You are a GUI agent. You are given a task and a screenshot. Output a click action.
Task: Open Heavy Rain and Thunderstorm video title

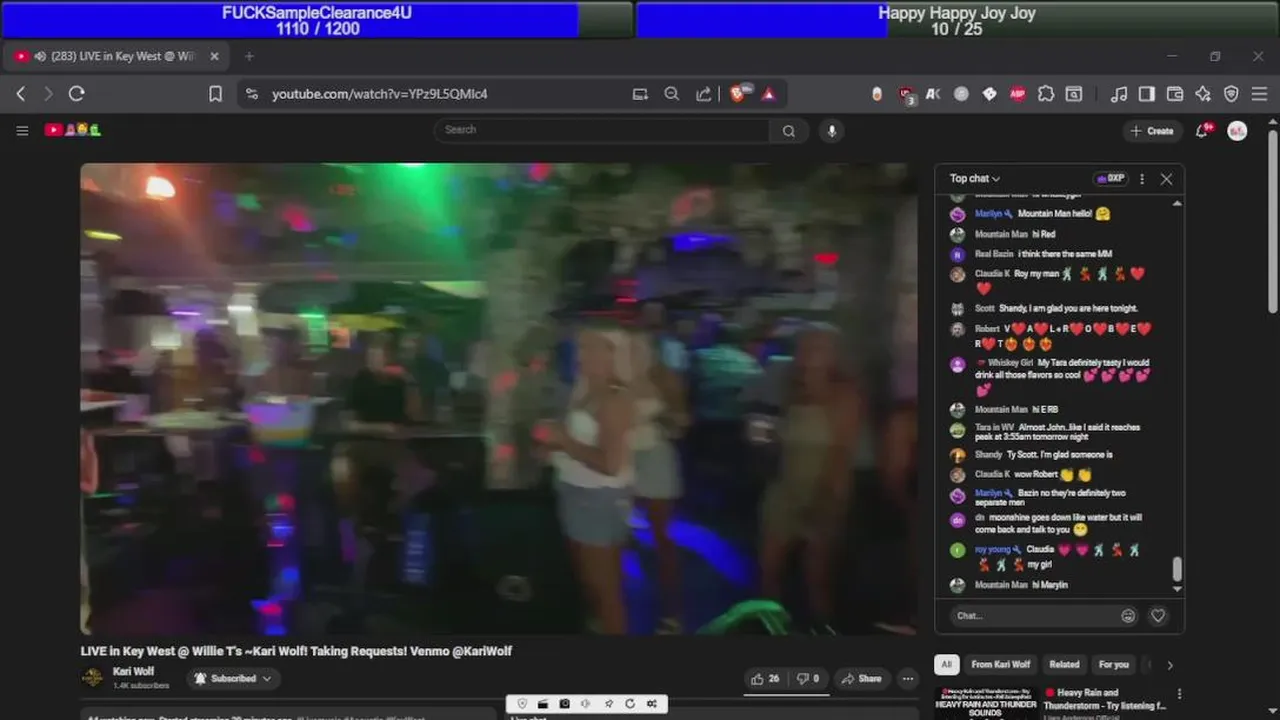(1105, 699)
